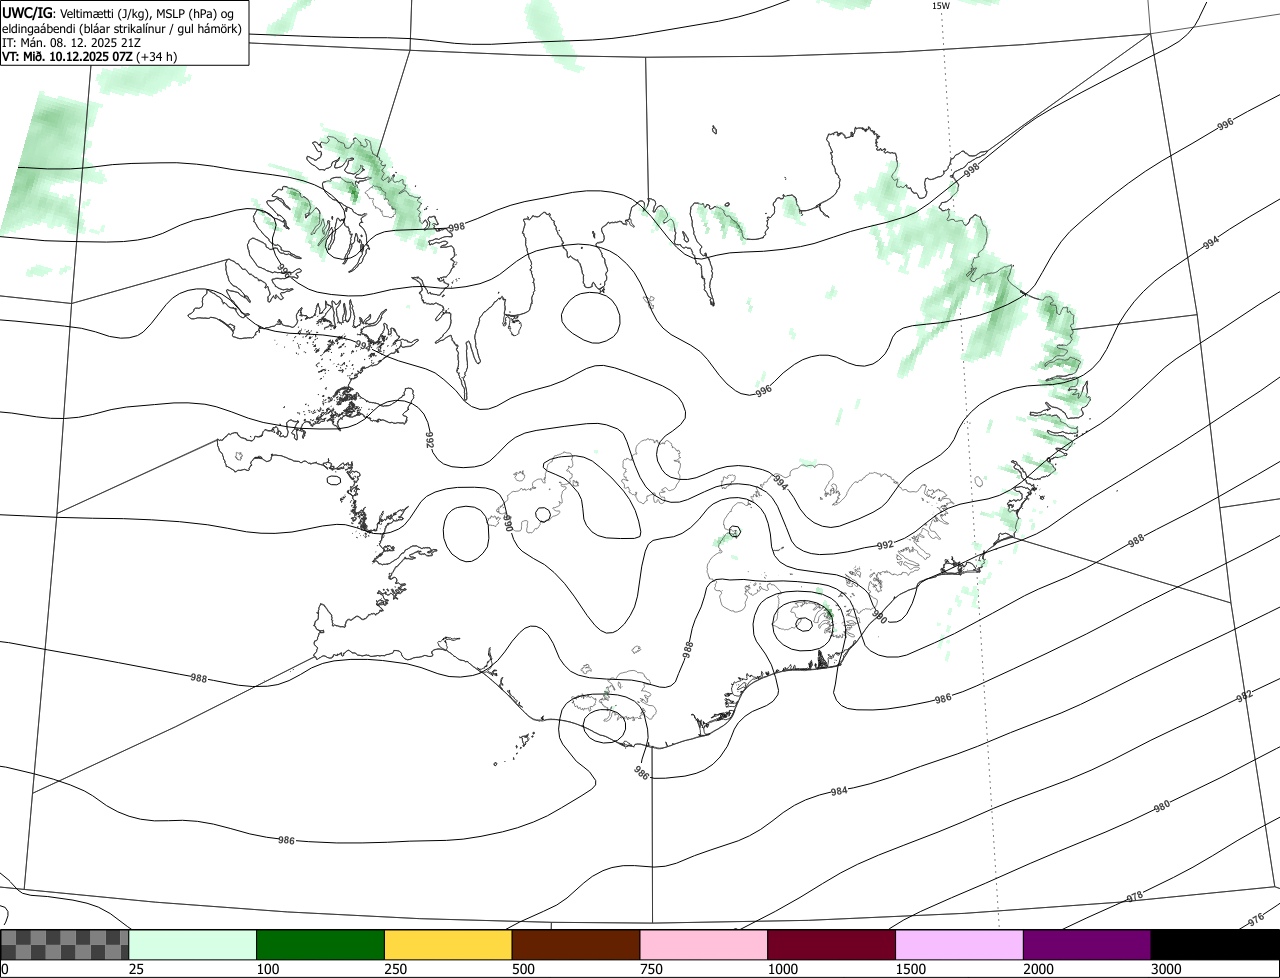Viewport: 1280px width, 978px height.
Task: Click the legend value "1000"
Action: click(x=782, y=969)
